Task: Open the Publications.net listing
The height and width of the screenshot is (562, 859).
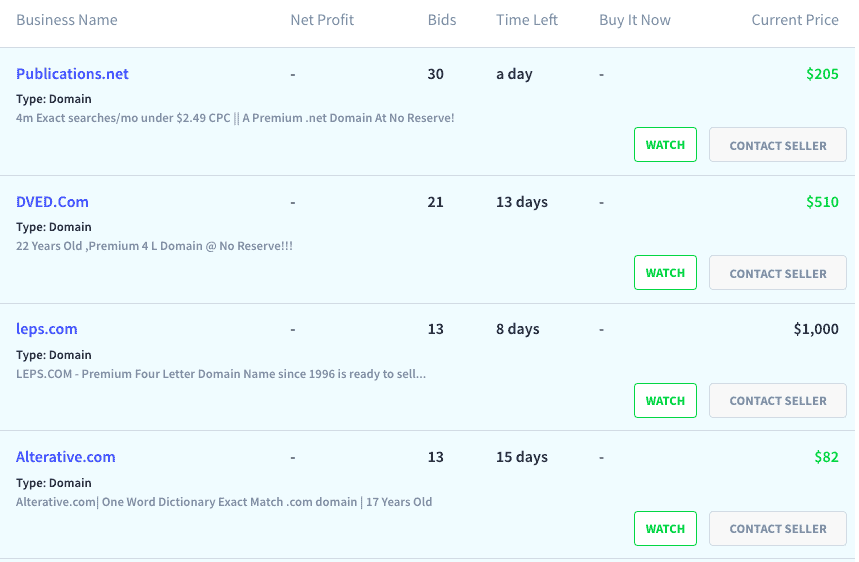Action: click(72, 74)
